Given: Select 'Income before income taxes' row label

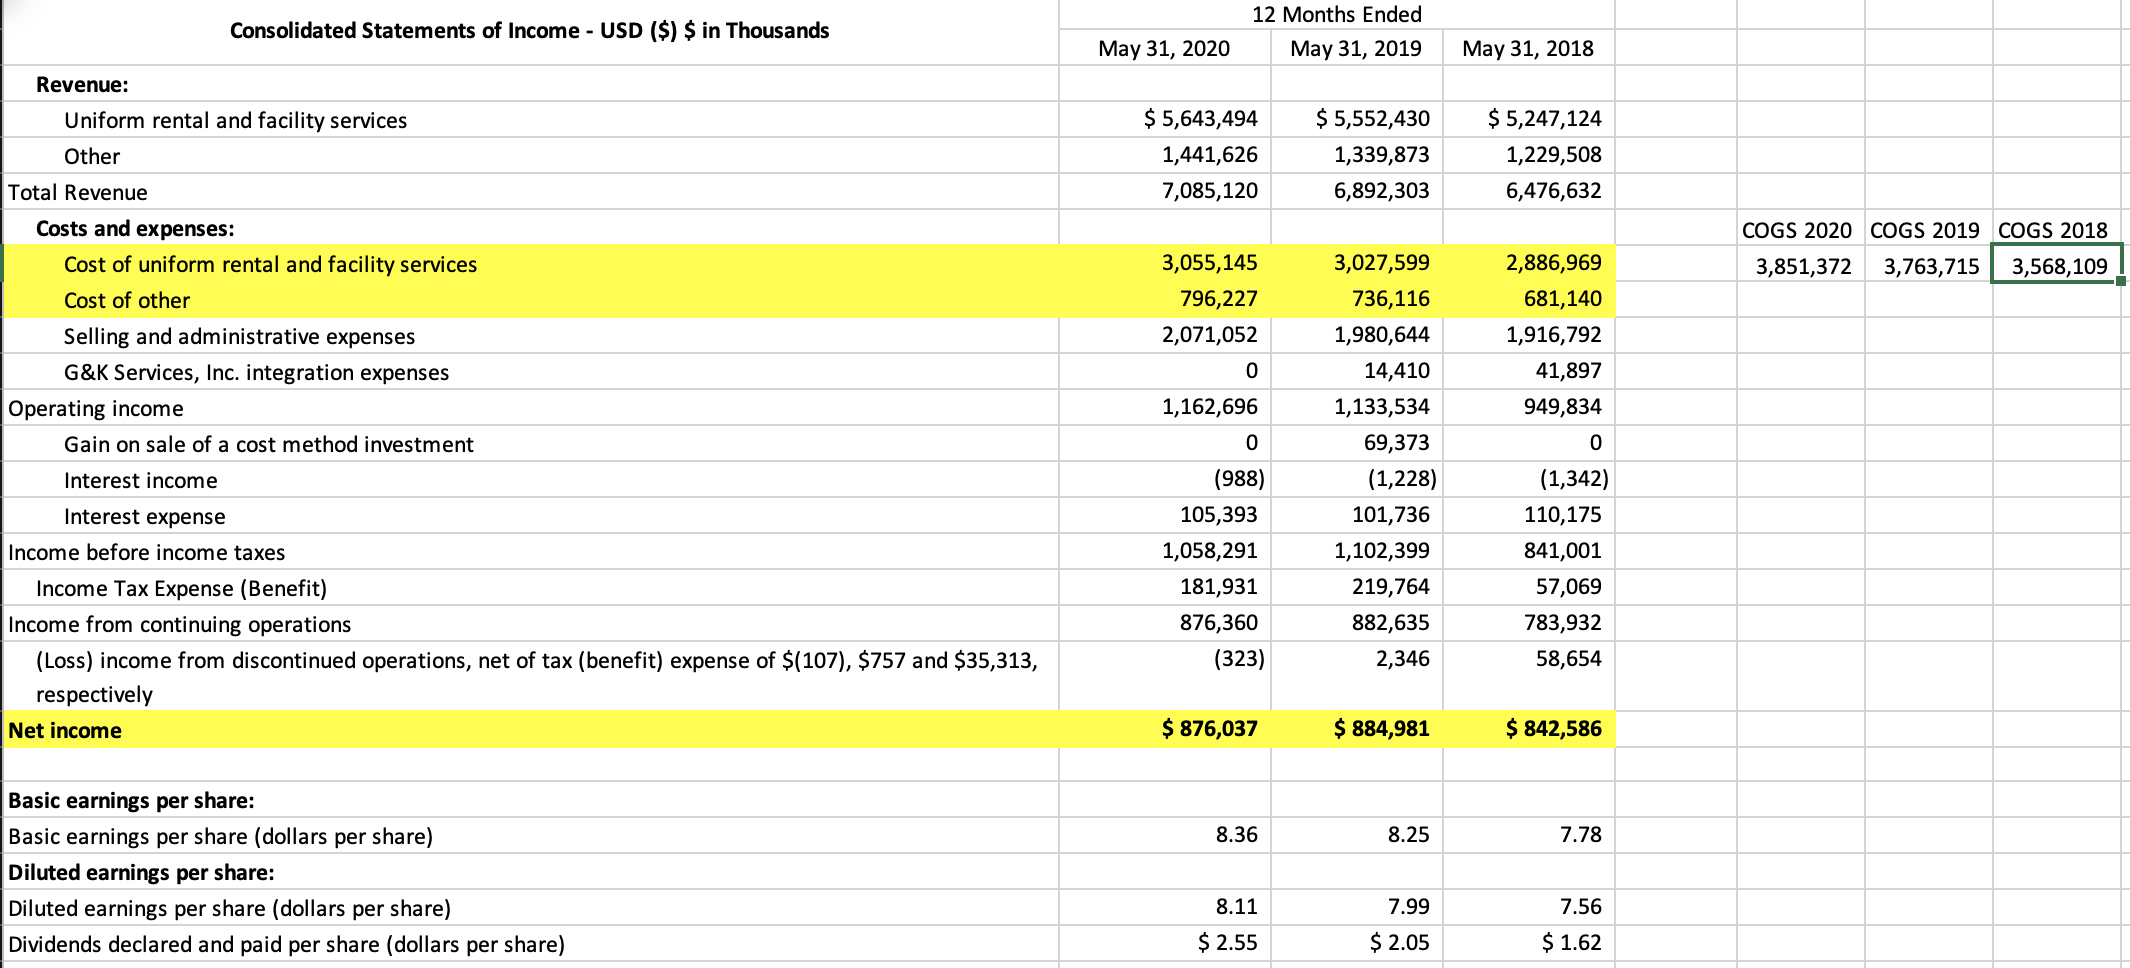Looking at the screenshot, I should pyautogui.click(x=146, y=552).
